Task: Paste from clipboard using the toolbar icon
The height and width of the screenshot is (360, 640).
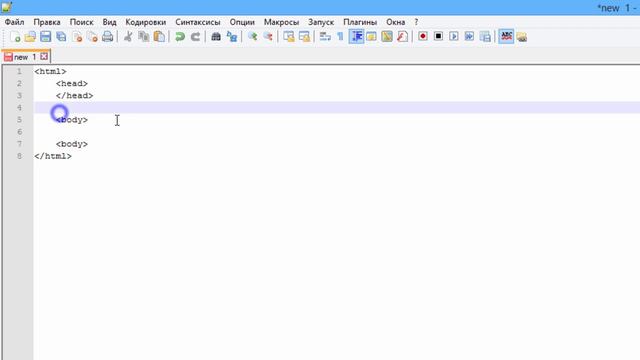Action: tap(159, 37)
